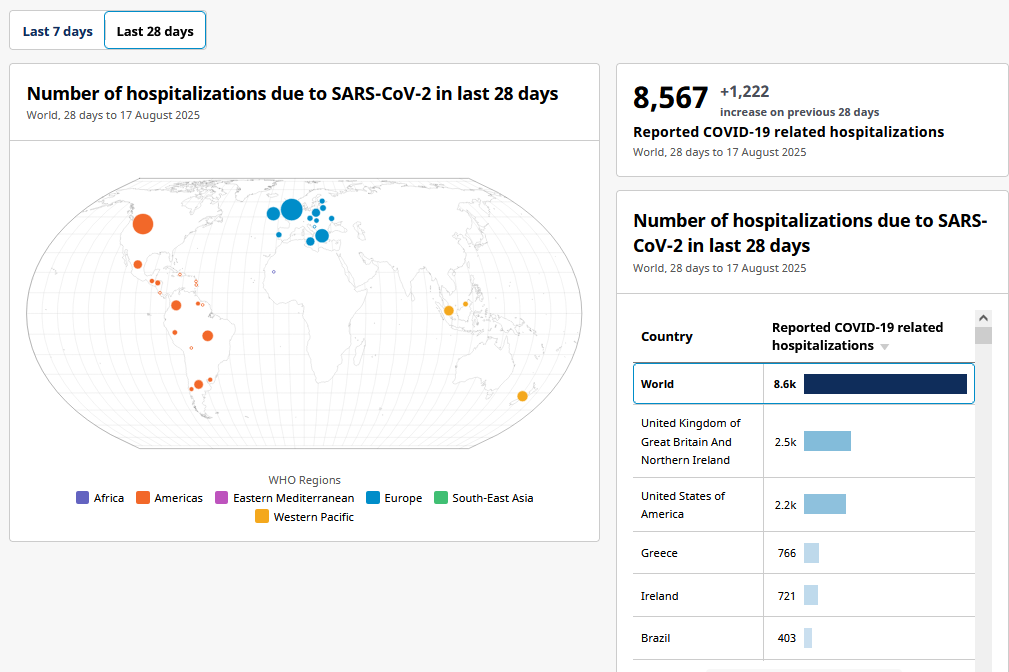Viewport: 1009px width, 672px height.
Task: Toggle Eastern Mediterranean legend item
Action: pos(284,498)
